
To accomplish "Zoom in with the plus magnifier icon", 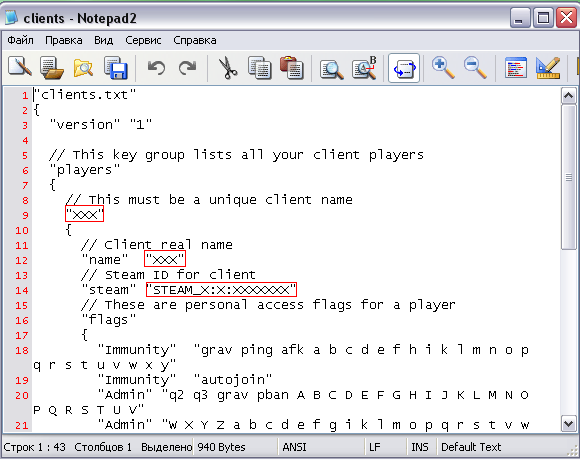I will tap(443, 68).
